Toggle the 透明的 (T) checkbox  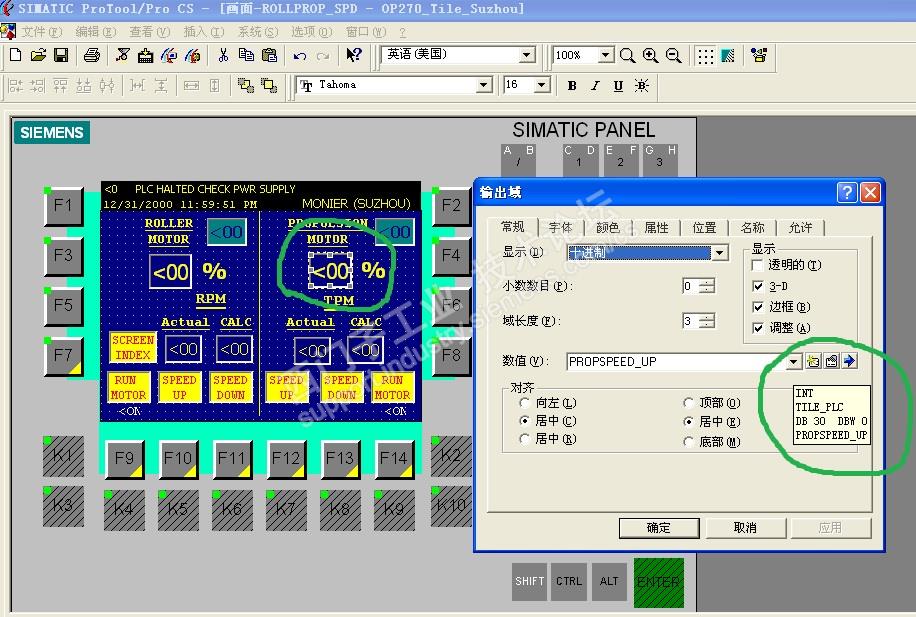coord(757,265)
